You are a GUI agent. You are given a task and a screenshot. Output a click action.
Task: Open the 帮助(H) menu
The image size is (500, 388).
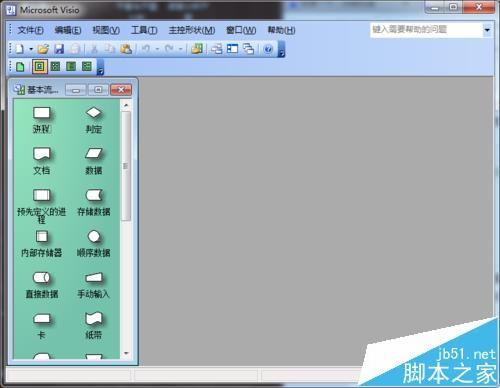point(281,30)
